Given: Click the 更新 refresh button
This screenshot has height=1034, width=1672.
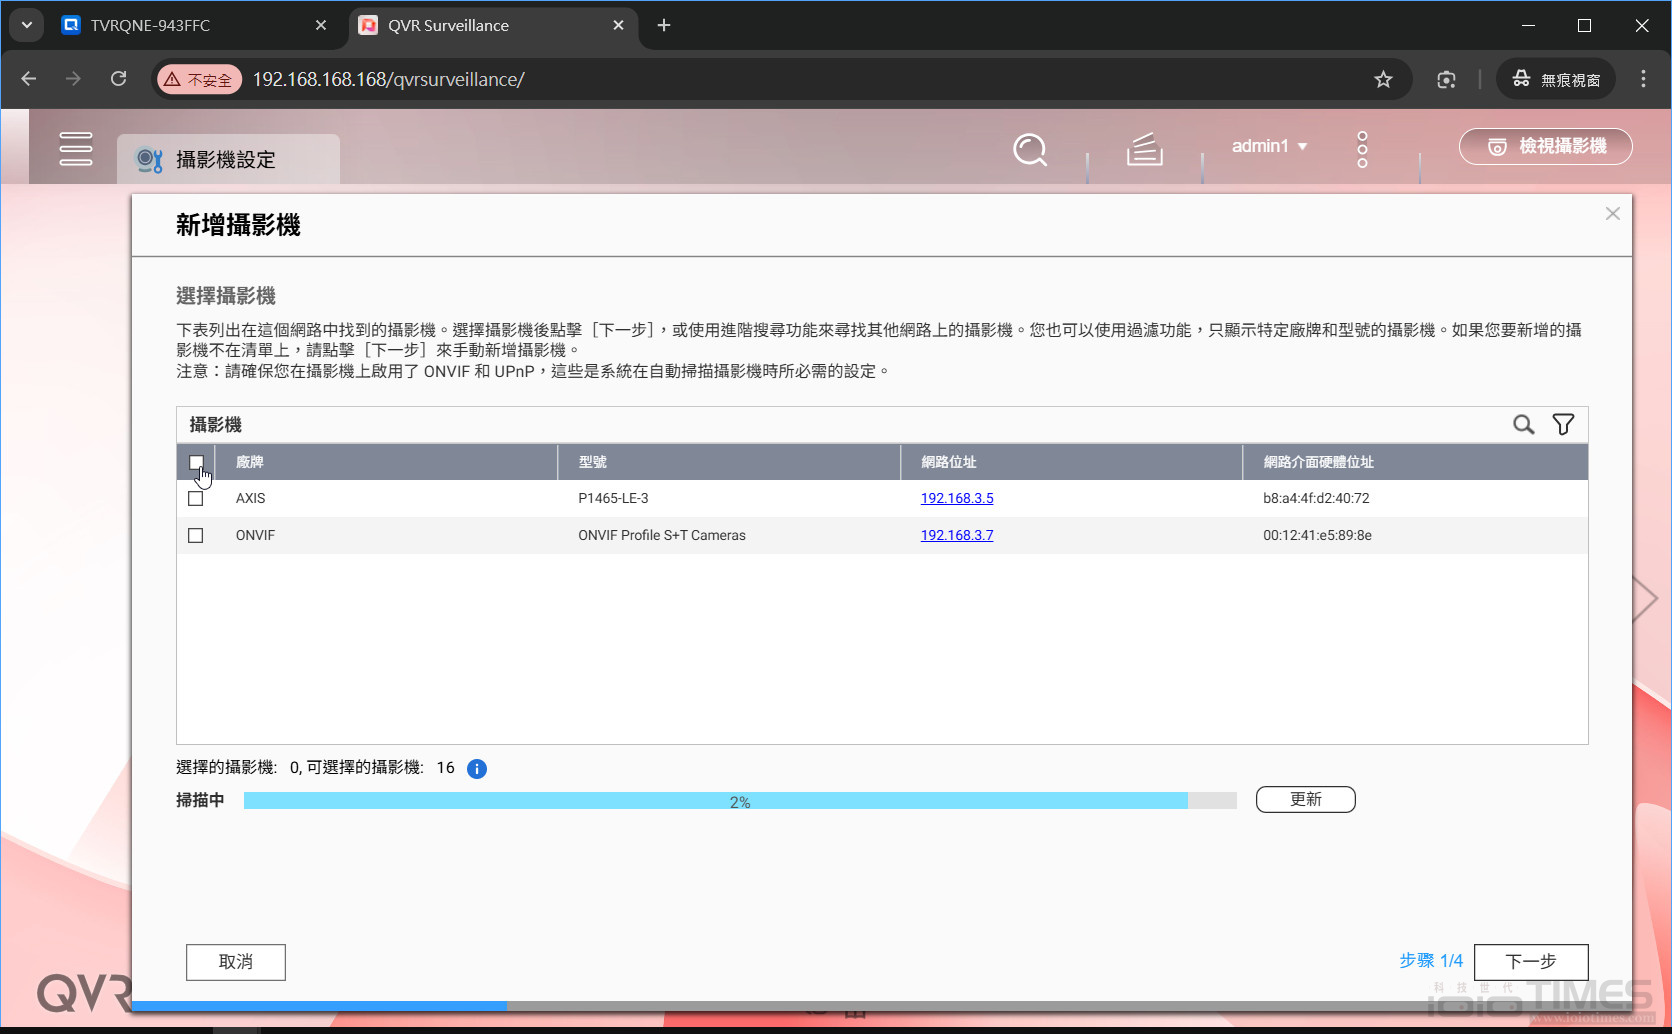Looking at the screenshot, I should (x=1305, y=799).
